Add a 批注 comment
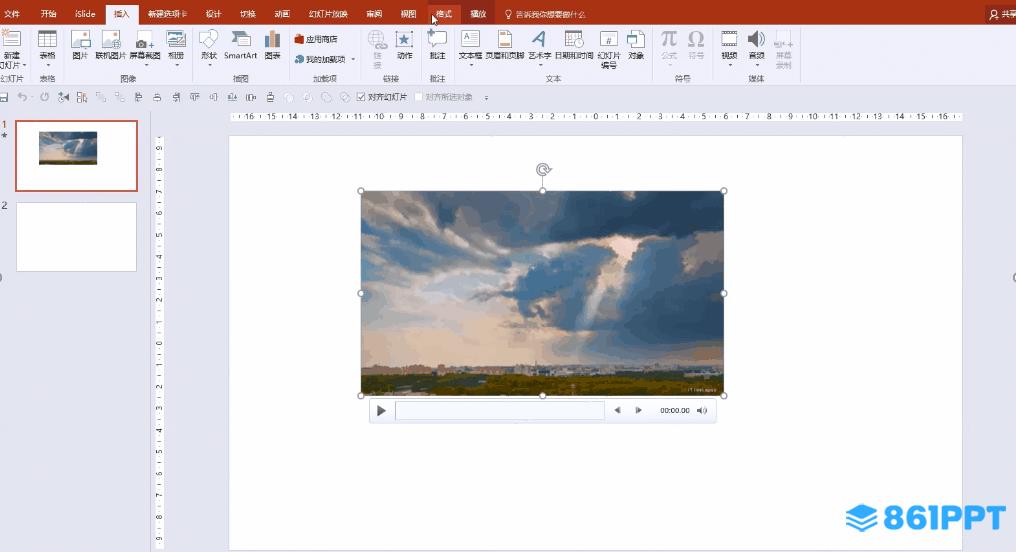The width and height of the screenshot is (1016, 552). (x=437, y=45)
